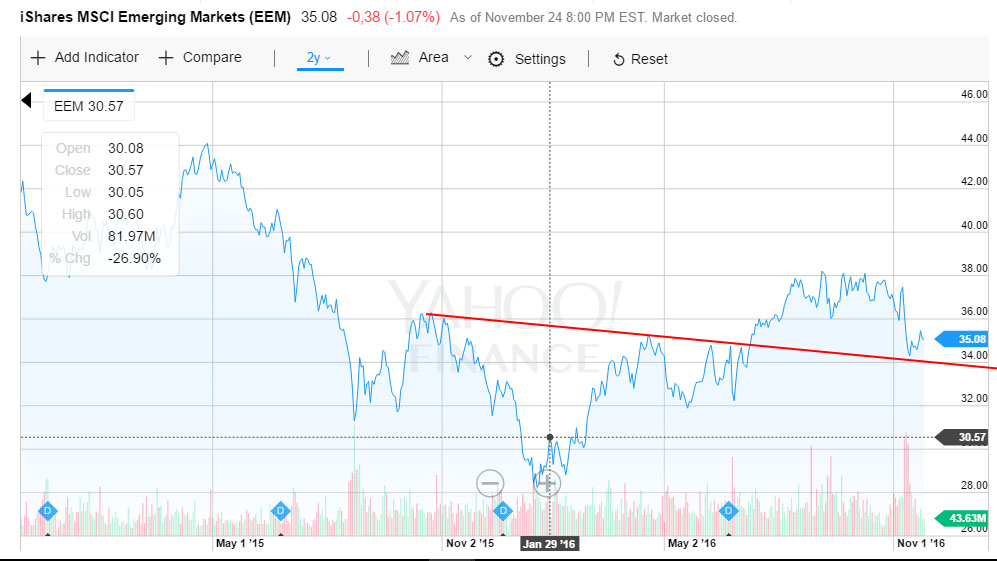Image resolution: width=997 pixels, height=561 pixels.
Task: Click the blue 35.08 current price tag
Action: pyautogui.click(x=964, y=339)
